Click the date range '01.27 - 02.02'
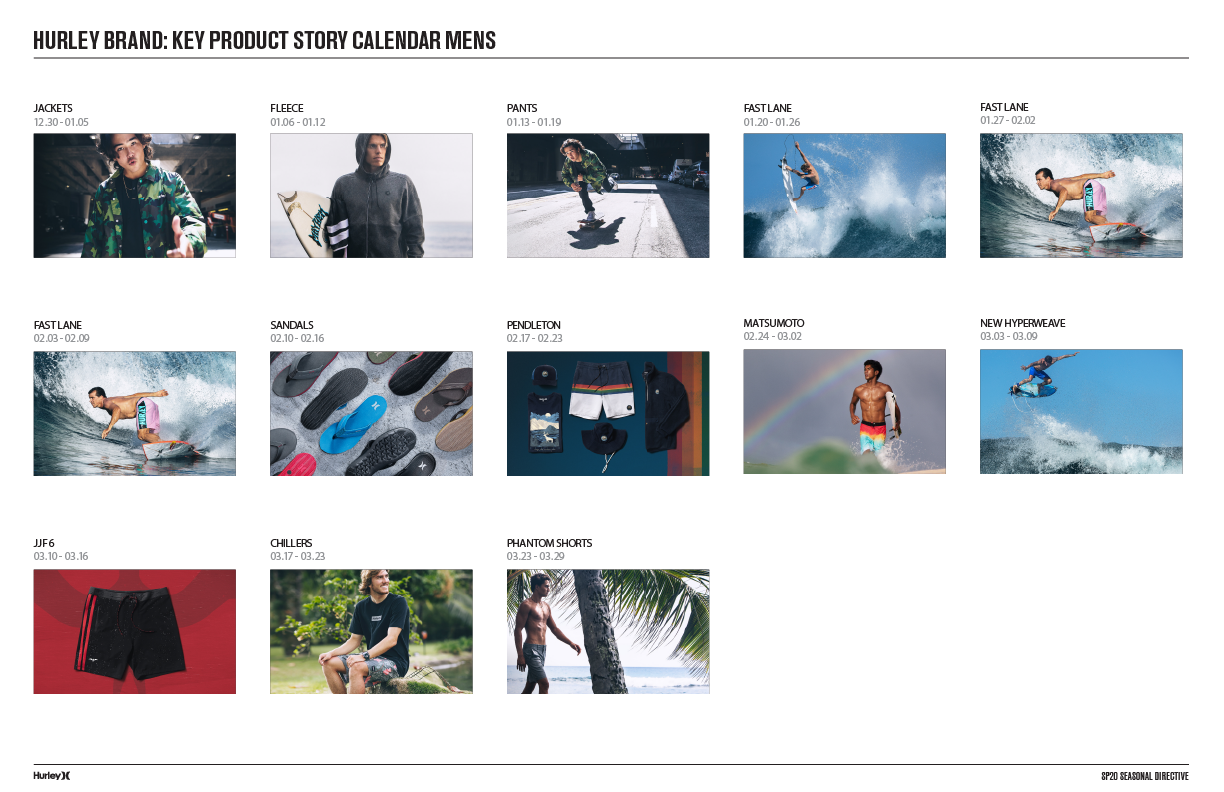The width and height of the screenshot is (1224, 792). pyautogui.click(x=1008, y=120)
